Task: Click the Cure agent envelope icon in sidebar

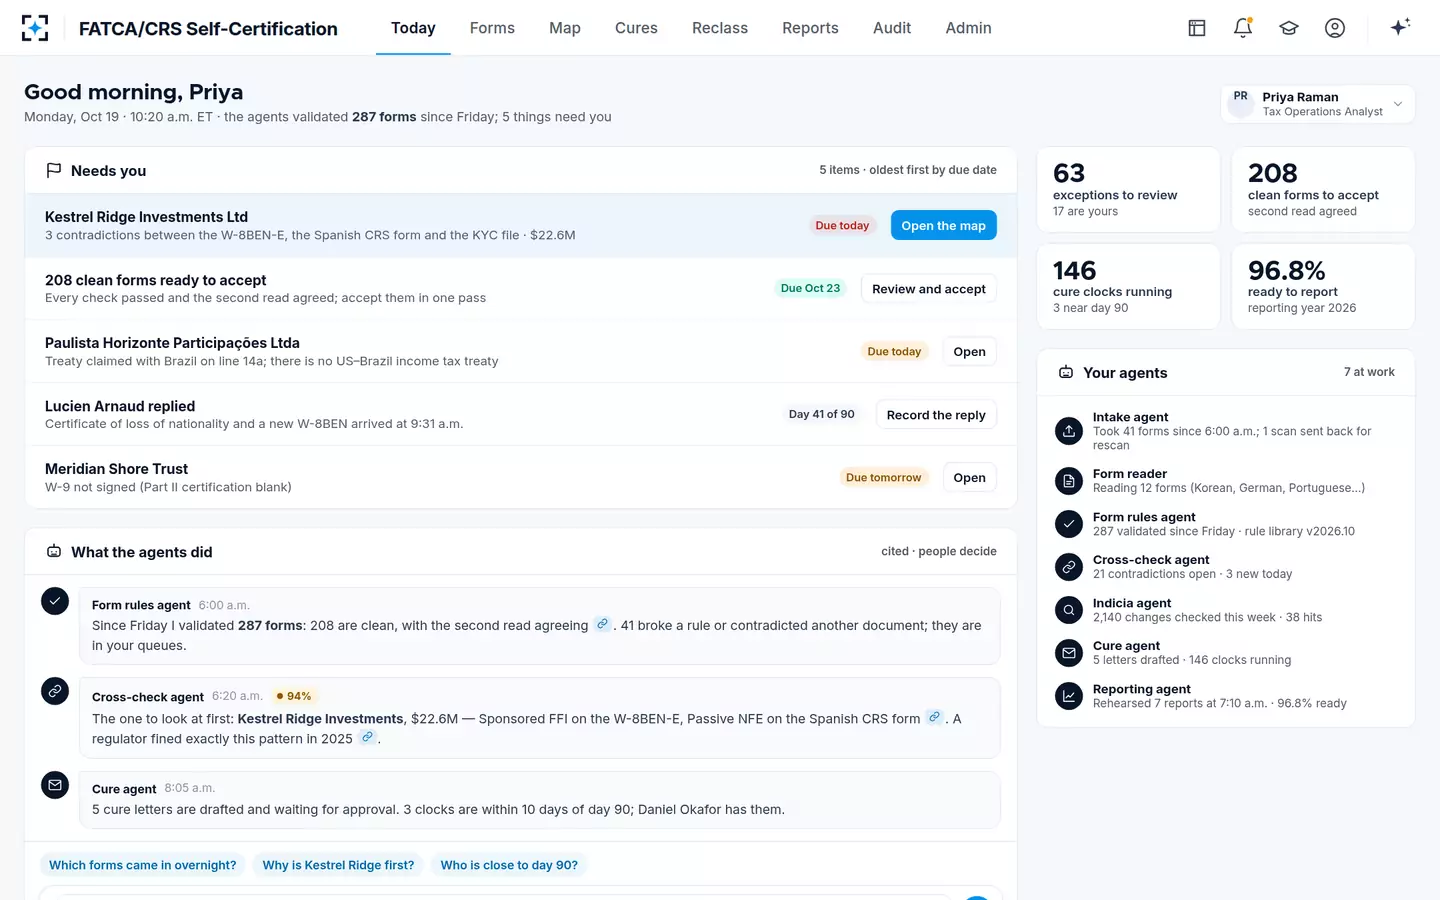Action: pyautogui.click(x=1069, y=653)
